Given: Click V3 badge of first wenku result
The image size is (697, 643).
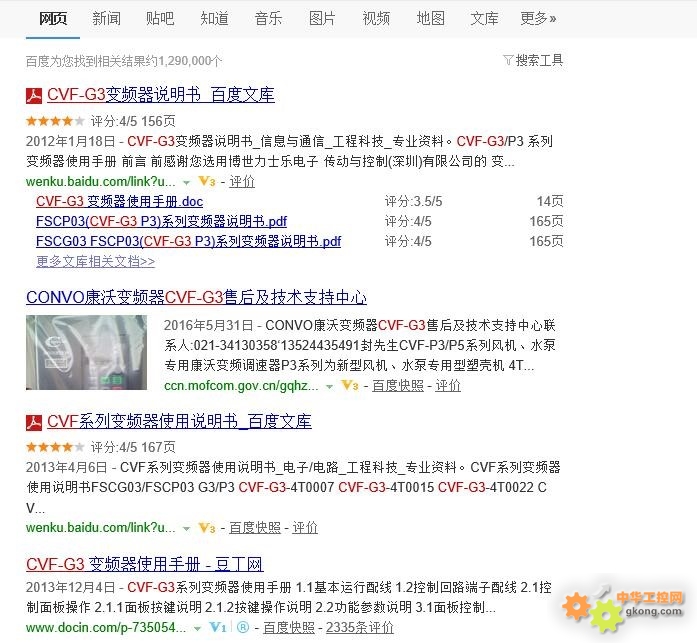Looking at the screenshot, I should coord(207,181).
